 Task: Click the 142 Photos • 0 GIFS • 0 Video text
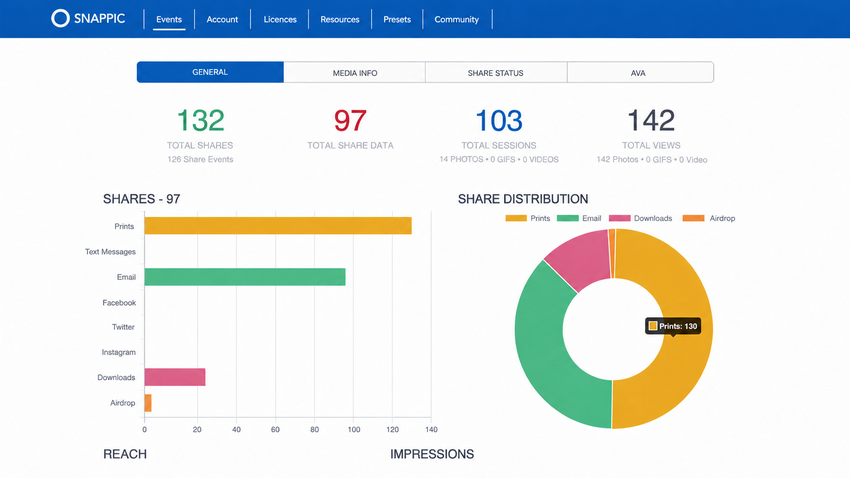tap(652, 160)
